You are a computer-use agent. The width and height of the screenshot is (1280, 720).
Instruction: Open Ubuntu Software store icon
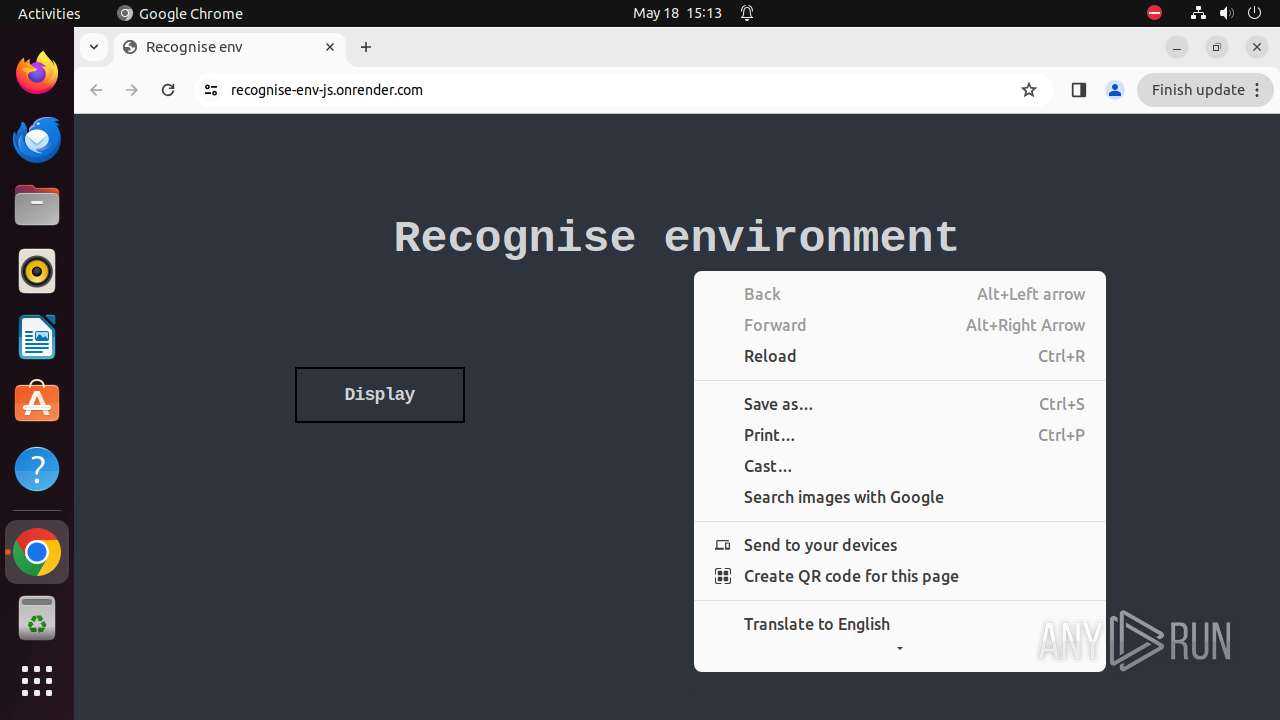coord(37,402)
